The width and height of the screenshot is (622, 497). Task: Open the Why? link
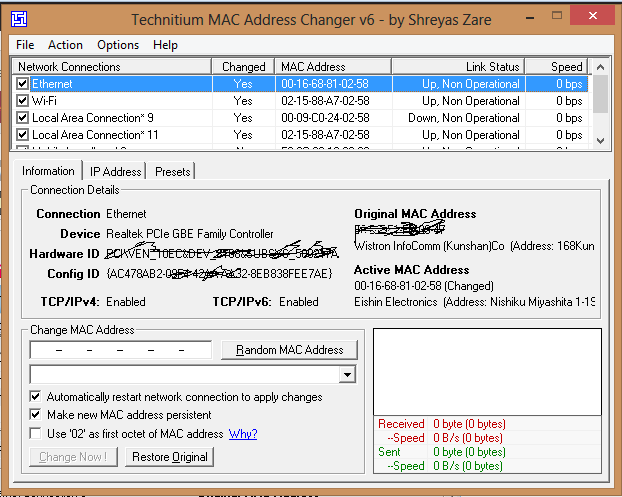point(243,434)
